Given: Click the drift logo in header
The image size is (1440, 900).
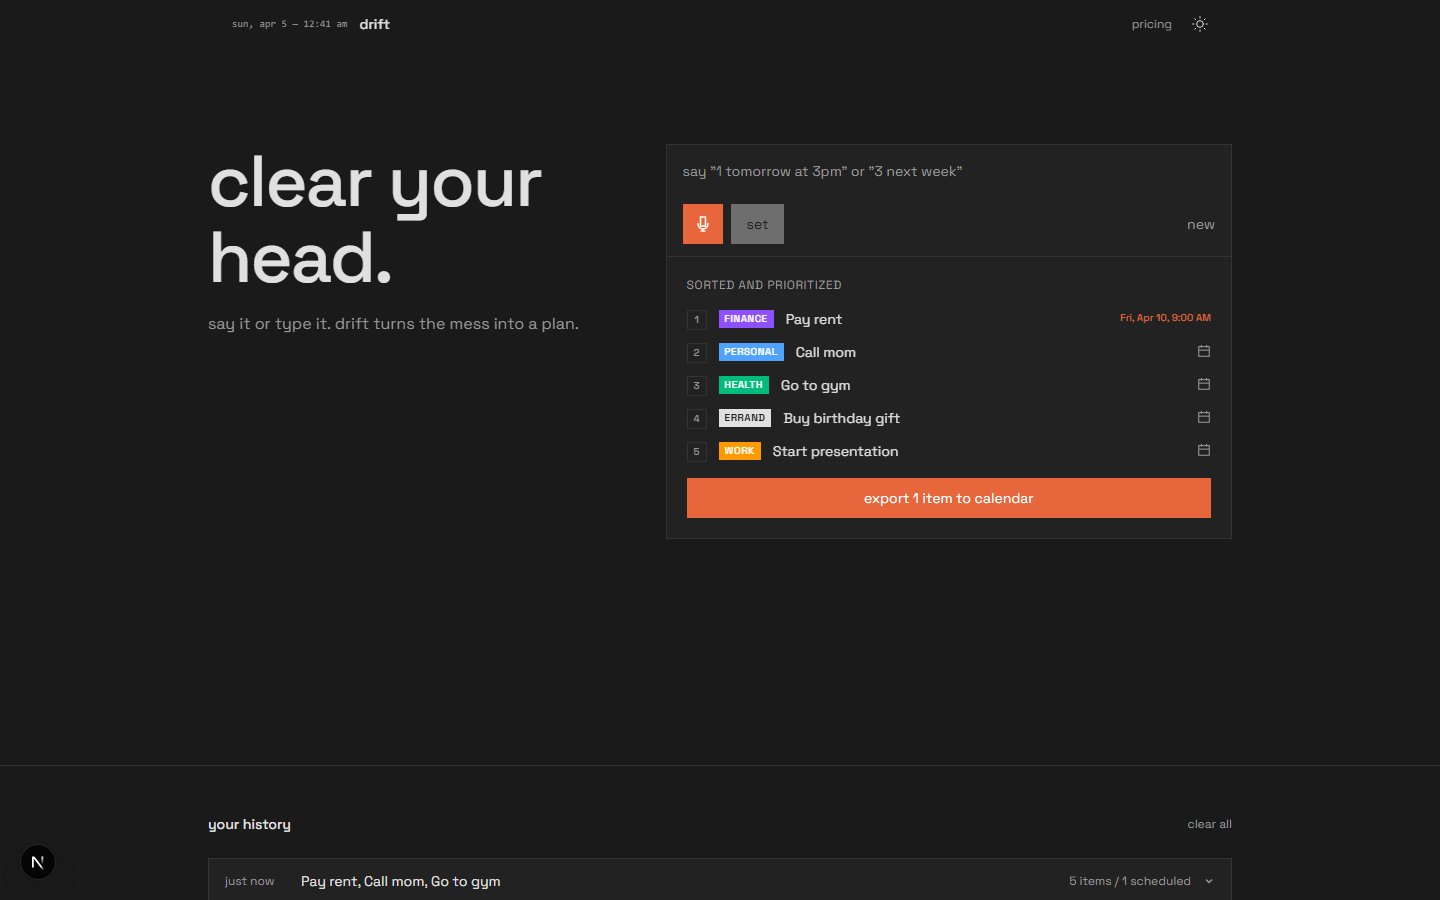Looking at the screenshot, I should 374,24.
